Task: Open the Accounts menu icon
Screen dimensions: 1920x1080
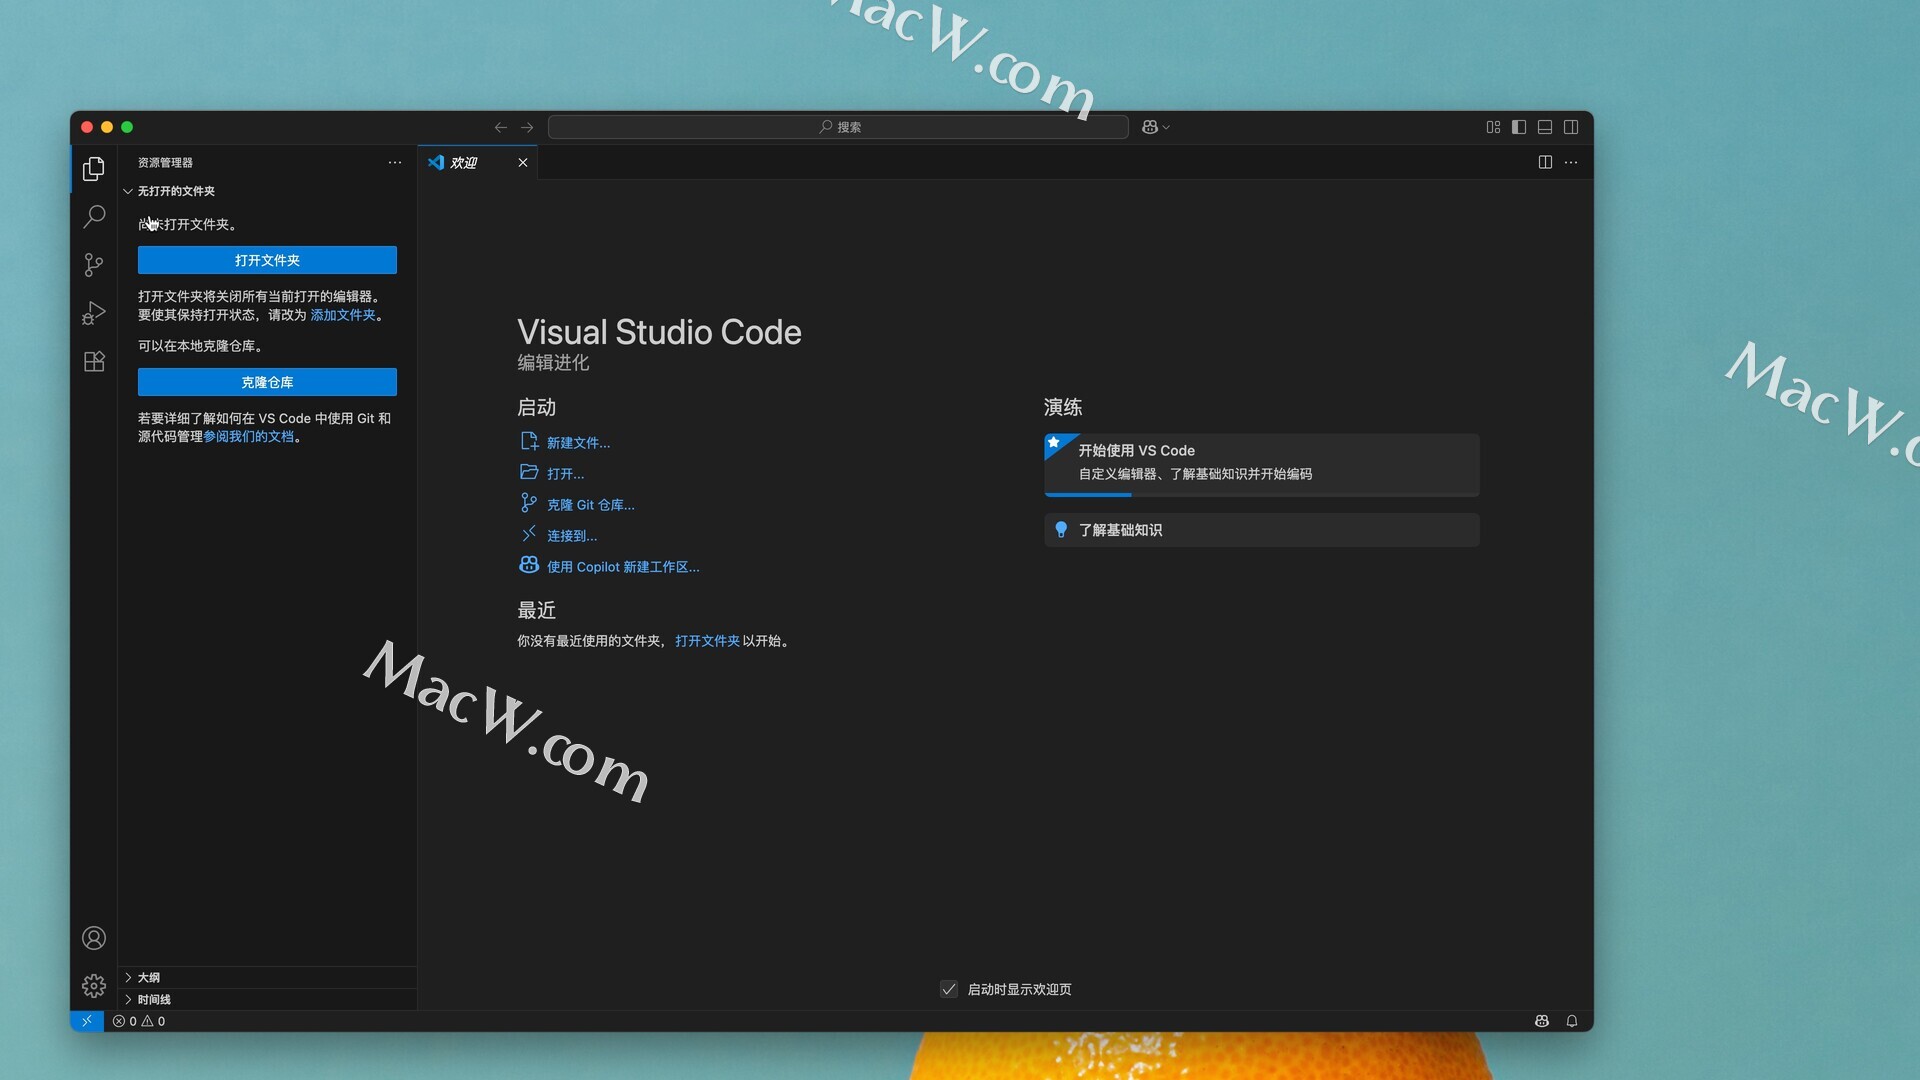Action: point(94,938)
